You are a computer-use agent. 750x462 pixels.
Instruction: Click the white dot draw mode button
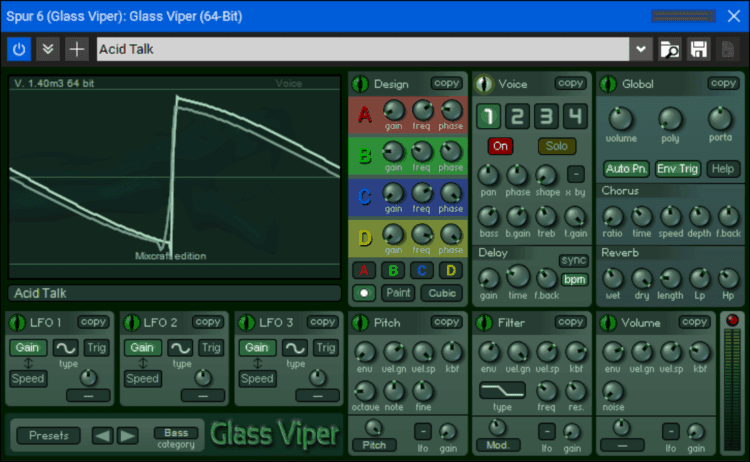pos(364,293)
